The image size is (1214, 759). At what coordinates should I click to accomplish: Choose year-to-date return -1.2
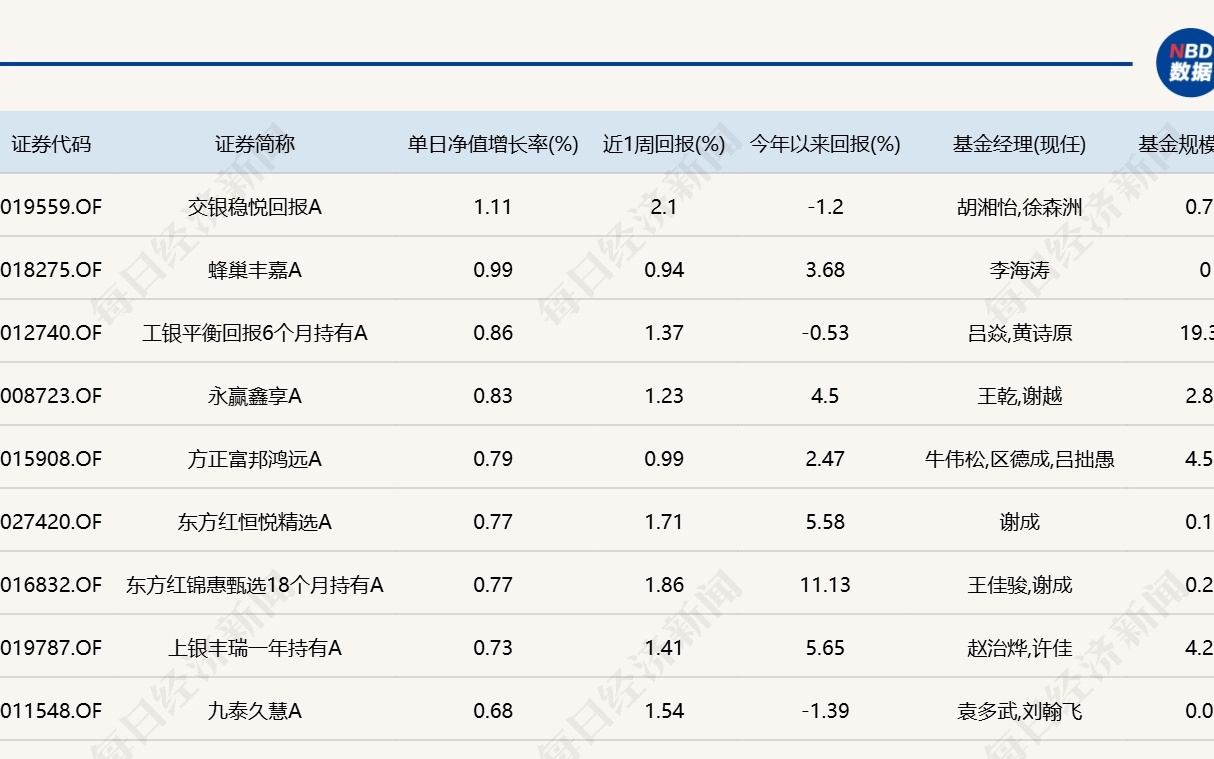coord(825,207)
